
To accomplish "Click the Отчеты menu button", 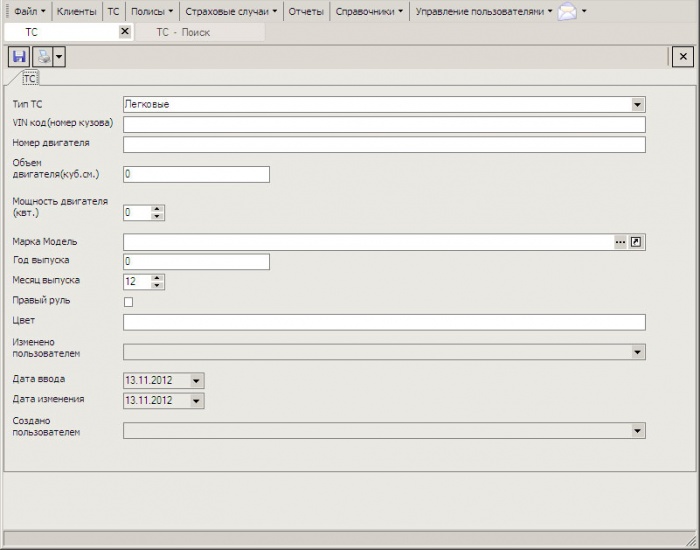I will coord(306,12).
